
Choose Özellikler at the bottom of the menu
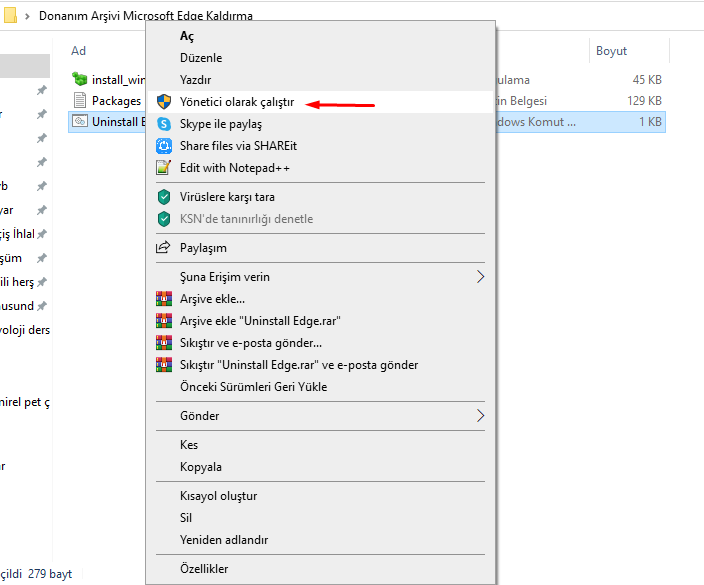204,569
